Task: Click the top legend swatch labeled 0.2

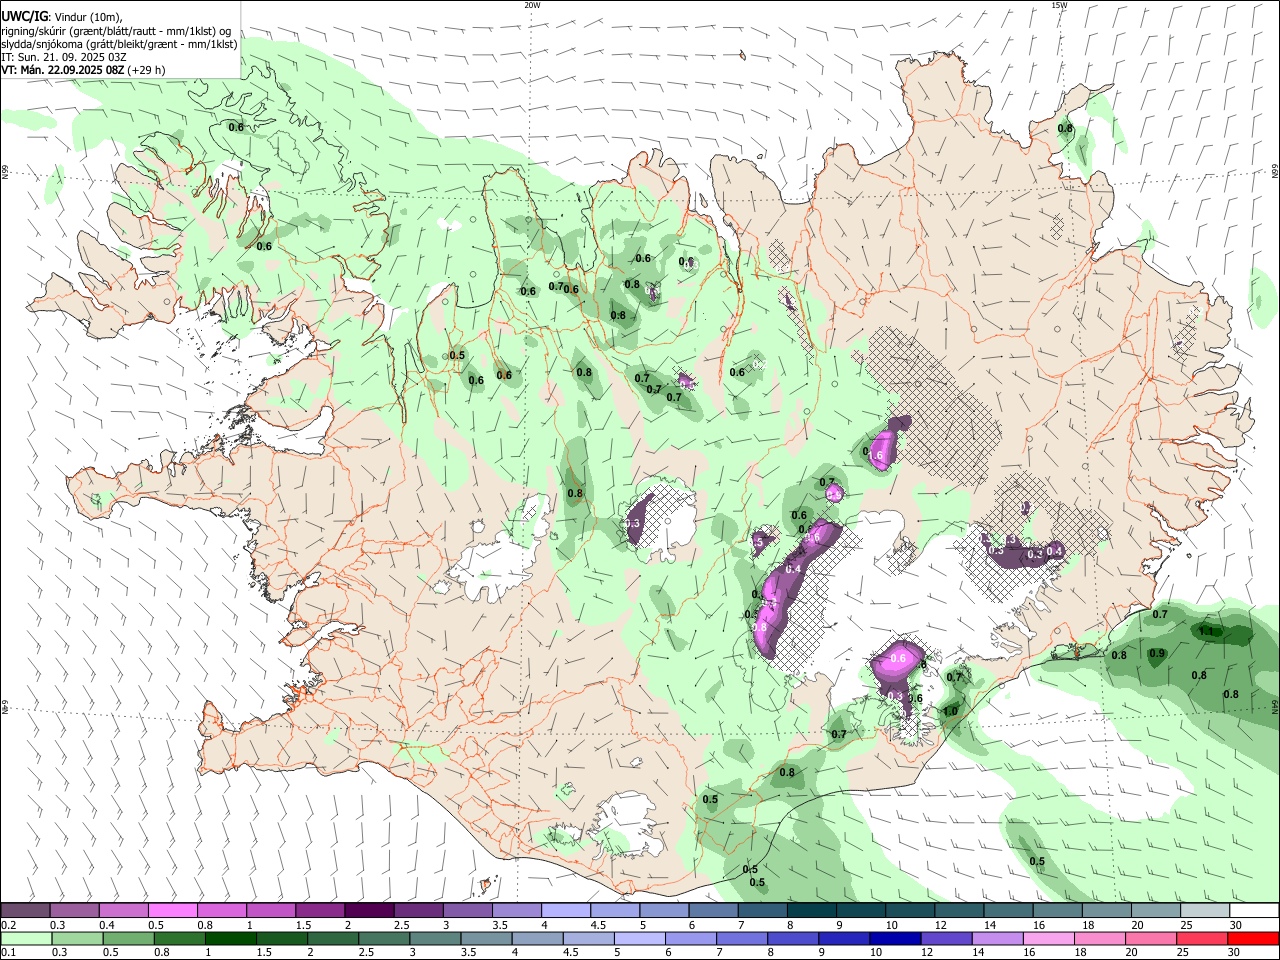Action: pyautogui.click(x=25, y=910)
